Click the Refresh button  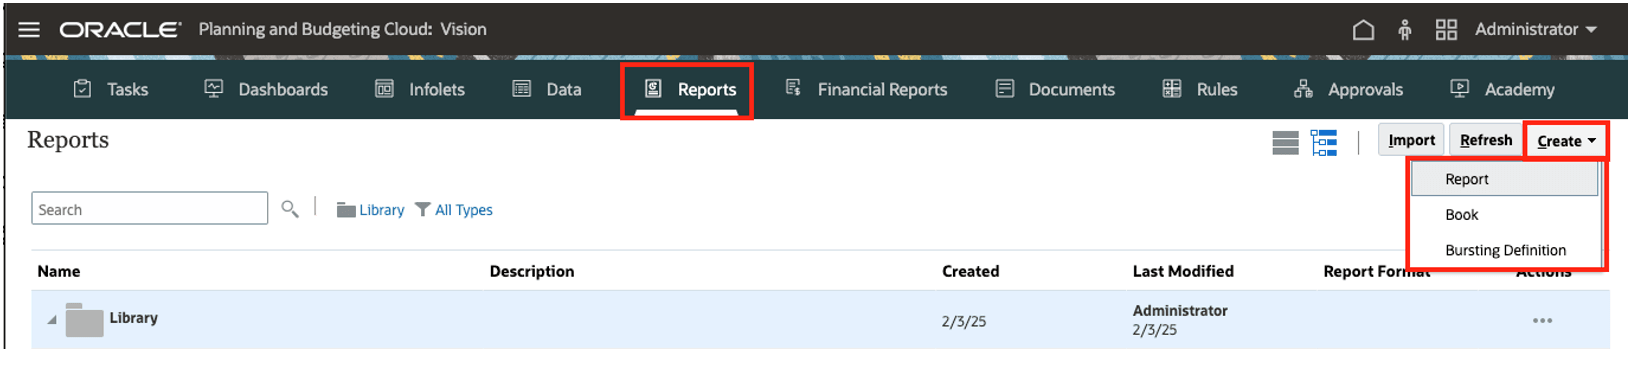pyautogui.click(x=1485, y=140)
